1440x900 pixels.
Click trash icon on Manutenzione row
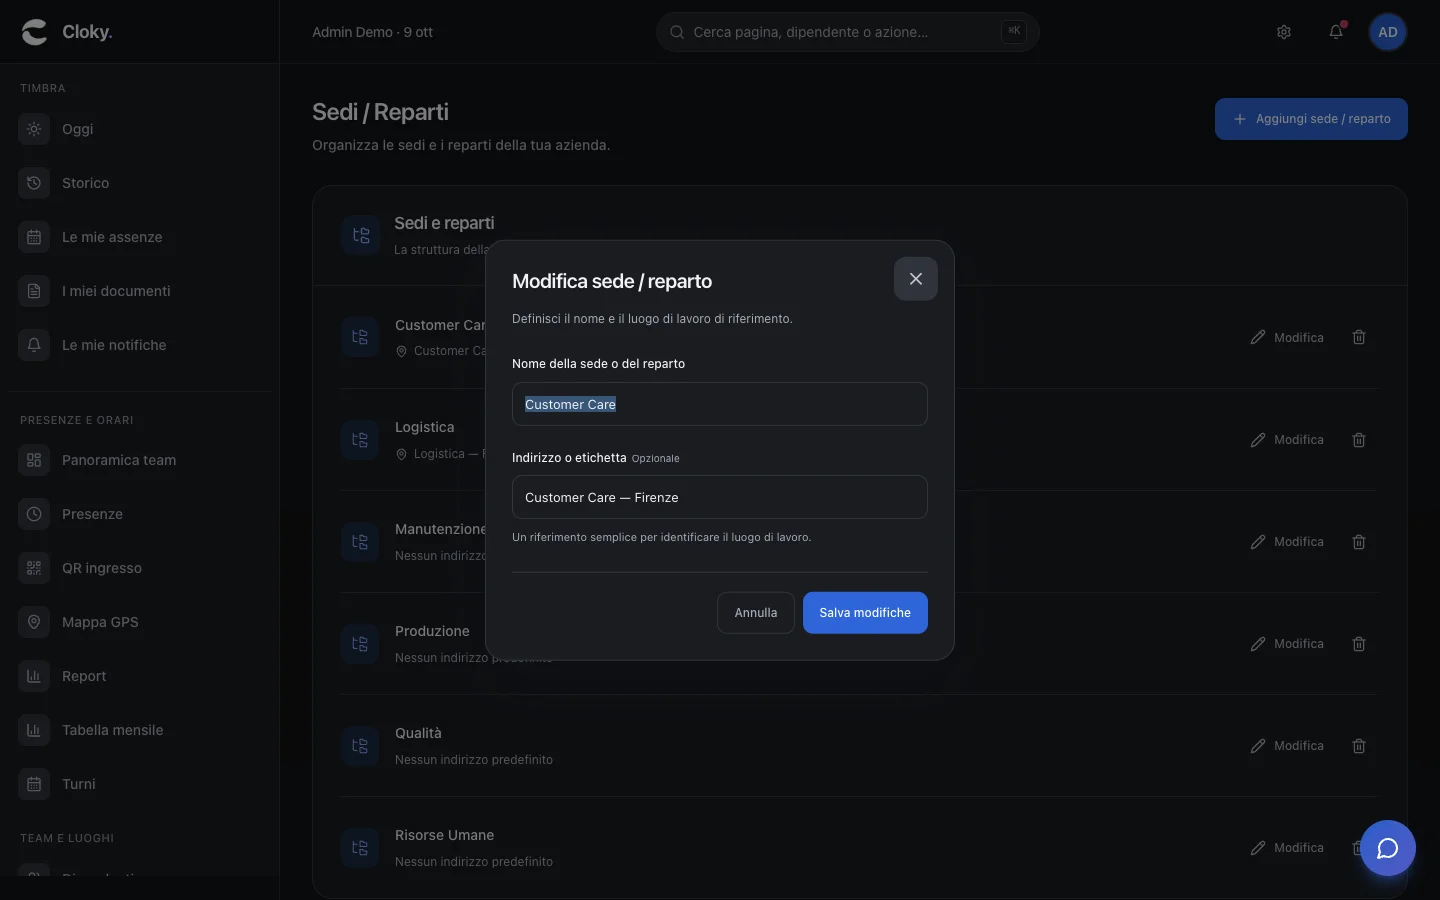click(1359, 542)
